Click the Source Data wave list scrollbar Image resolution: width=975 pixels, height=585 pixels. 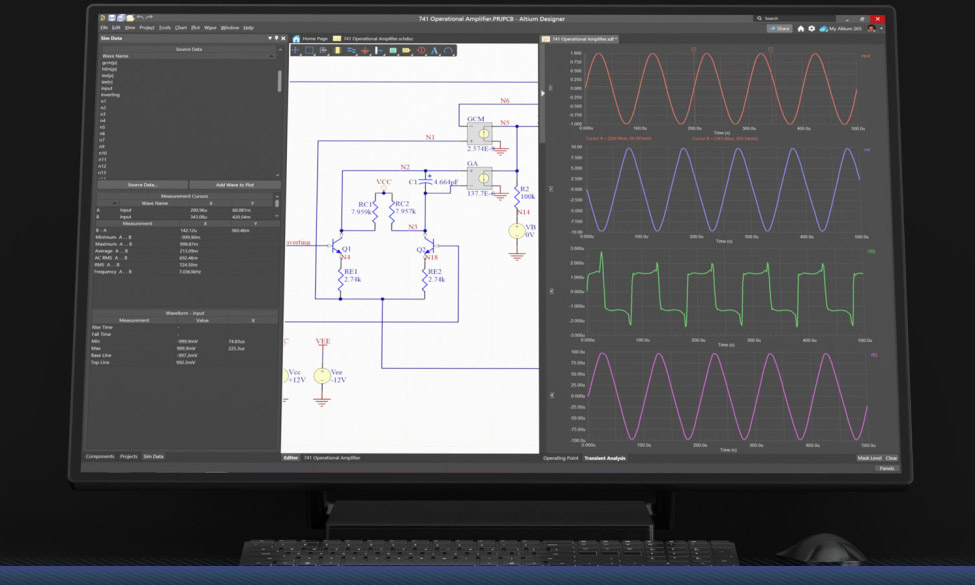pyautogui.click(x=279, y=81)
